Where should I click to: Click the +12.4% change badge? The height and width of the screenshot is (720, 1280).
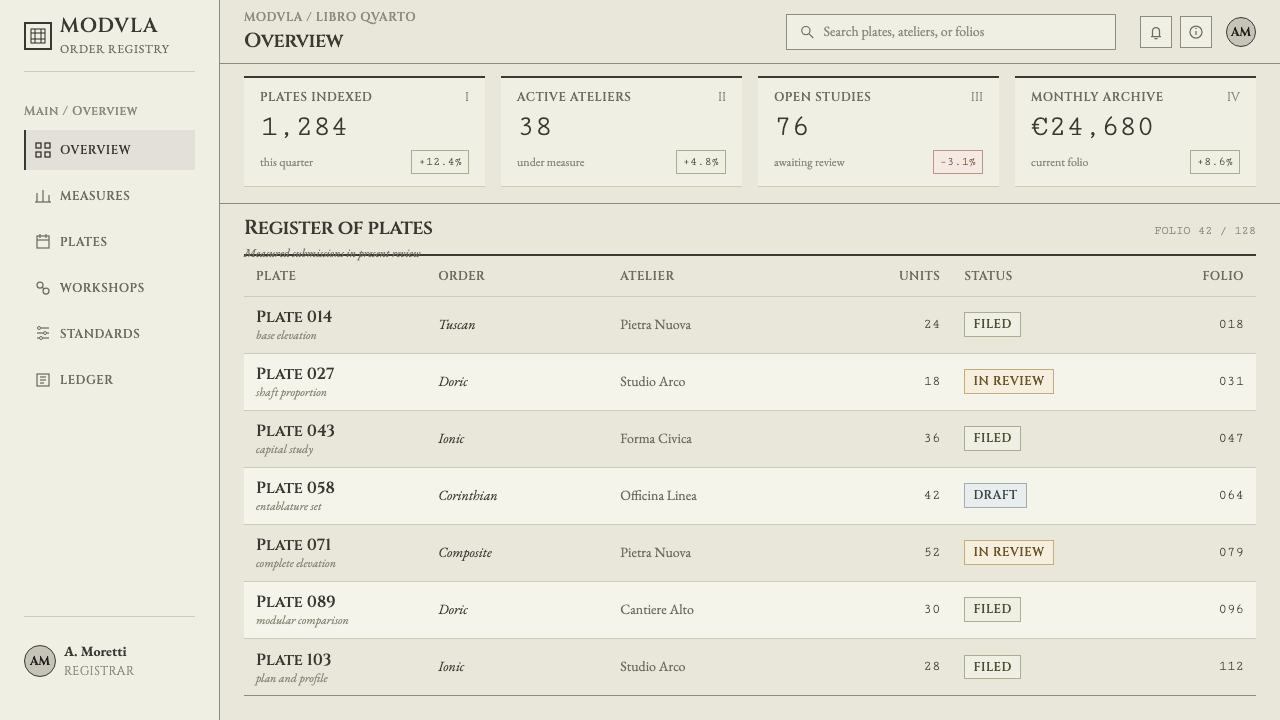[x=440, y=162]
